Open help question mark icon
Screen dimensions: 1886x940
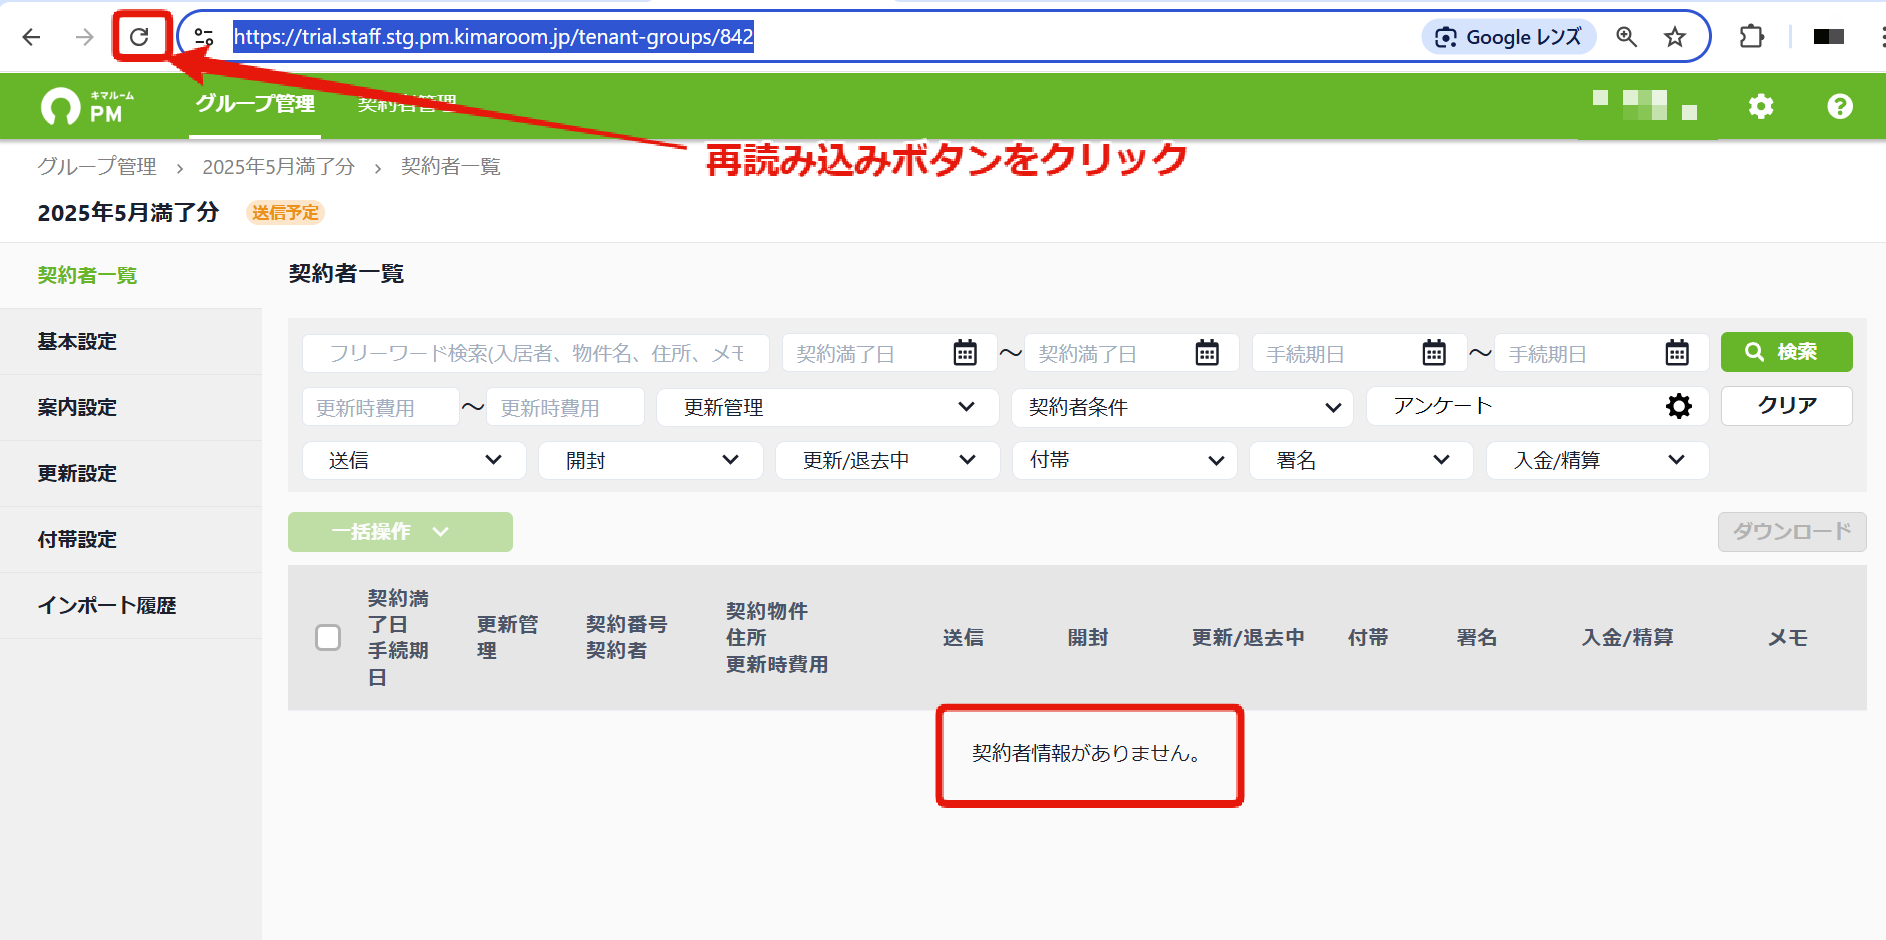[1840, 106]
